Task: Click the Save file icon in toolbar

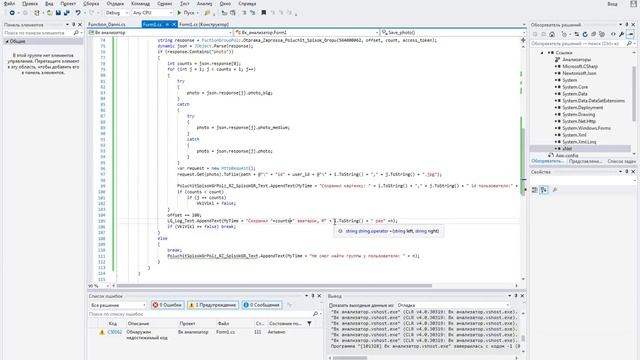Action: pyautogui.click(x=58, y=13)
